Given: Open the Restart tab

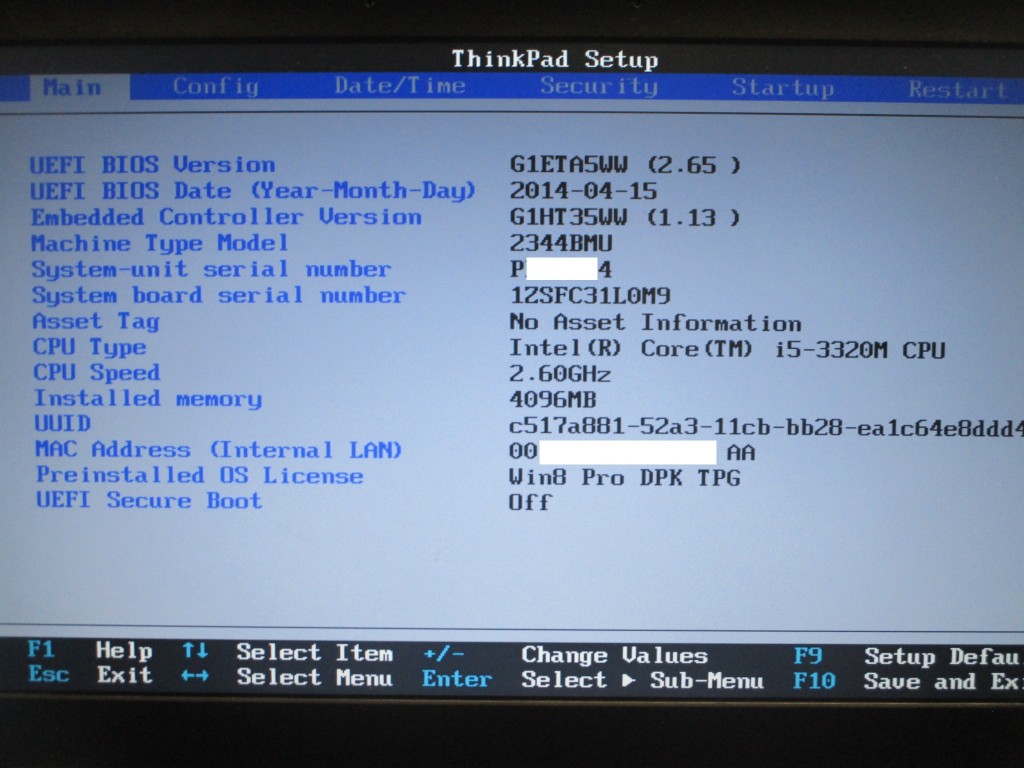Looking at the screenshot, I should [957, 89].
